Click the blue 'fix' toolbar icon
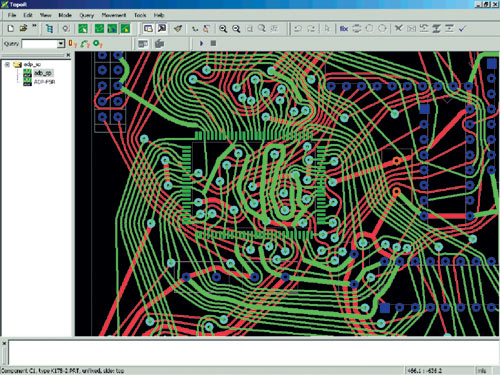Viewport: 500px width, 375px height. [344, 29]
